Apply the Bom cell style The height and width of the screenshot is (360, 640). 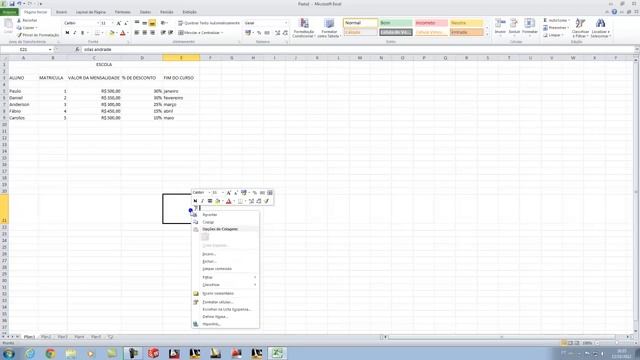pos(396,23)
